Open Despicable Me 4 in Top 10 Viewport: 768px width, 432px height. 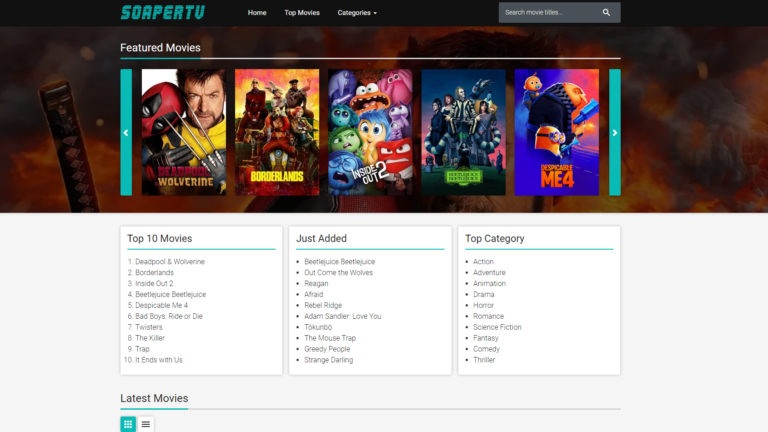[161, 305]
